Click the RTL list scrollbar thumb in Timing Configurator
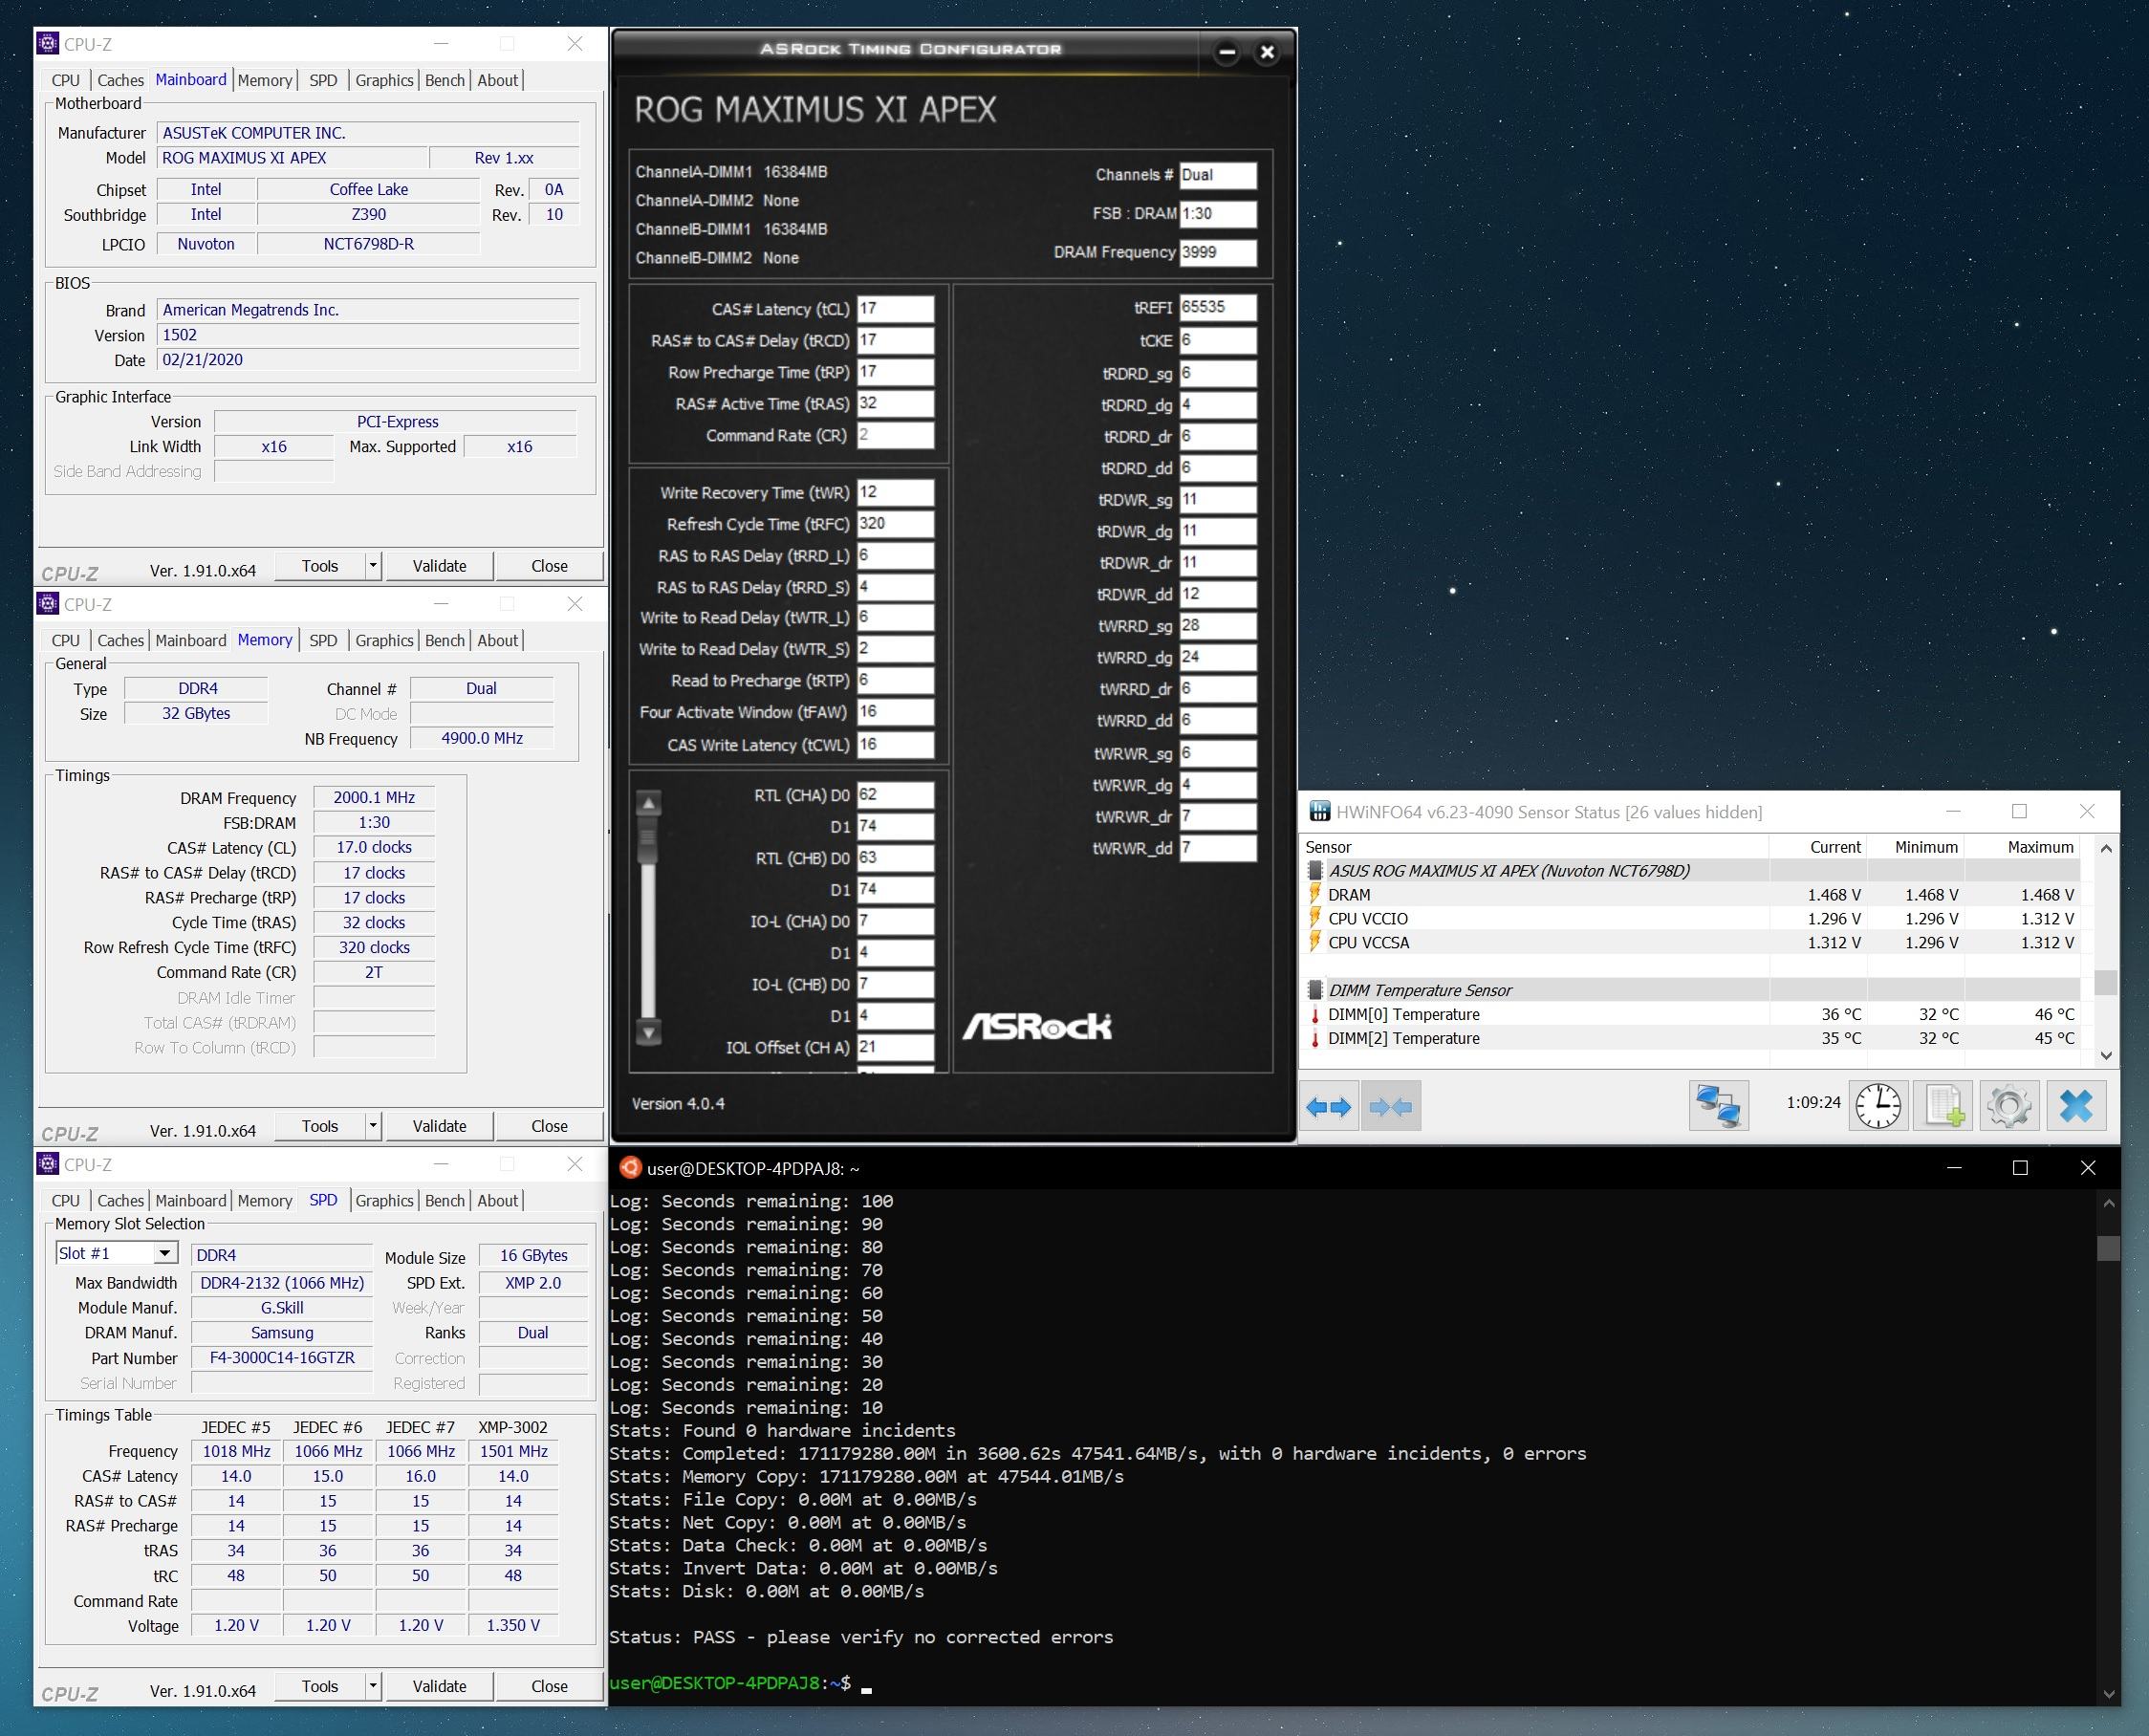 point(648,838)
